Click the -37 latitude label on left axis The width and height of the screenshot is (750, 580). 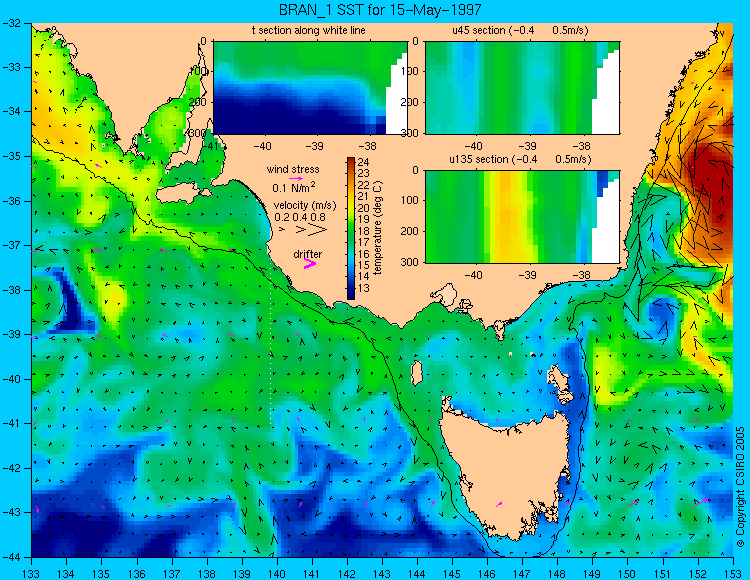click(x=11, y=245)
